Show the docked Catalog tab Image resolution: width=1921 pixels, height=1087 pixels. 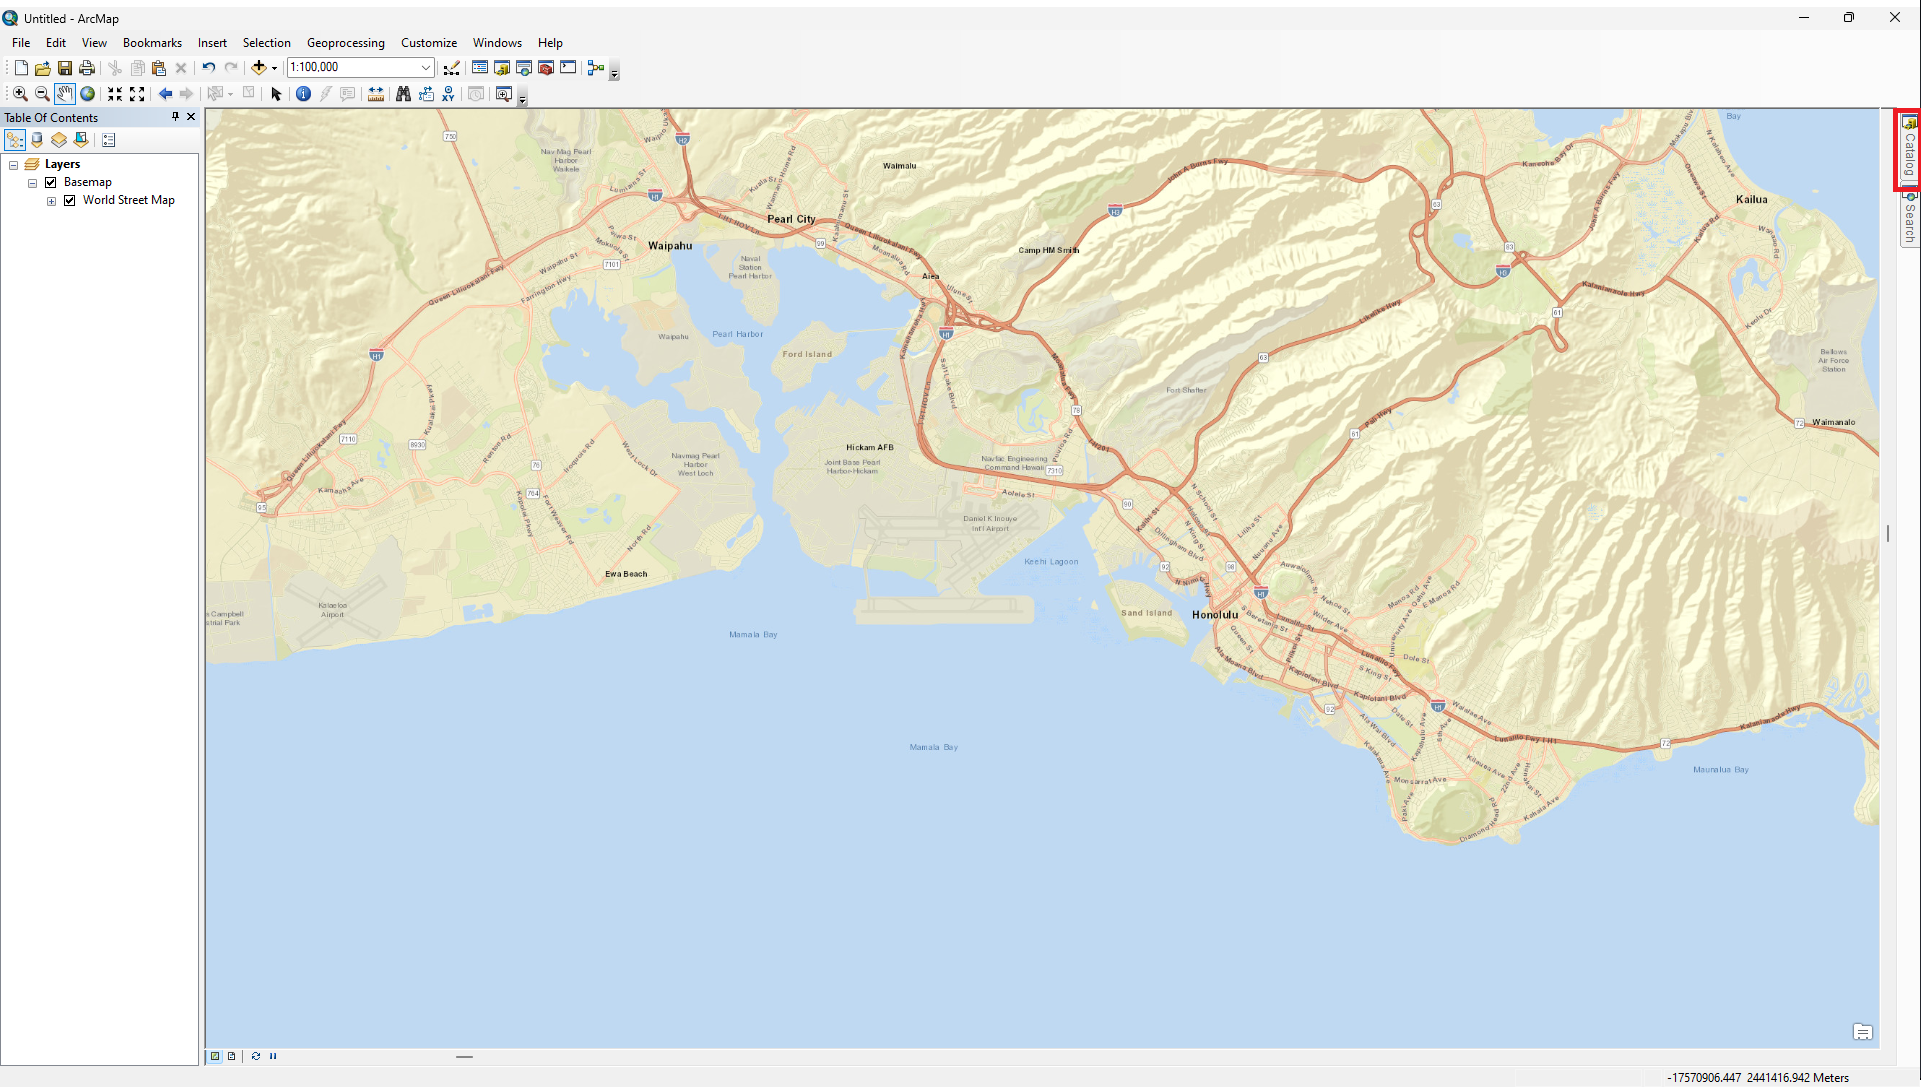pos(1909,149)
